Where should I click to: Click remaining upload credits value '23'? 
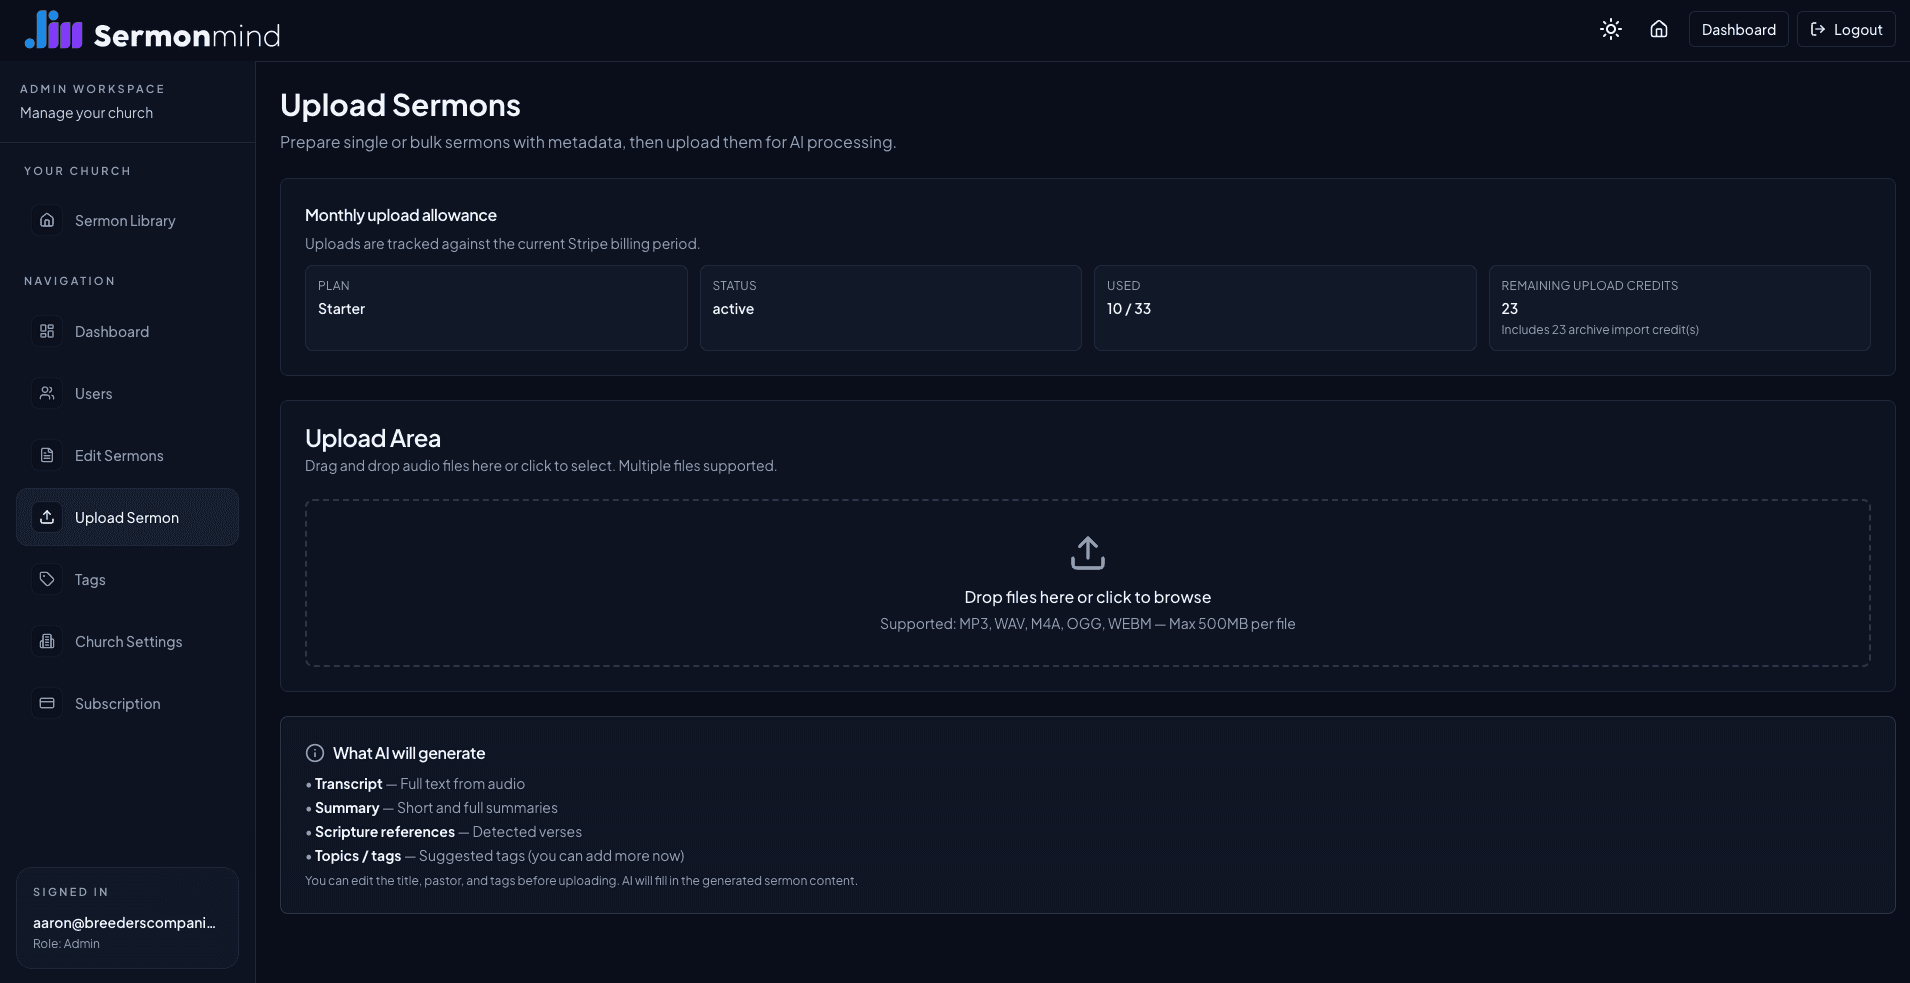pos(1510,309)
